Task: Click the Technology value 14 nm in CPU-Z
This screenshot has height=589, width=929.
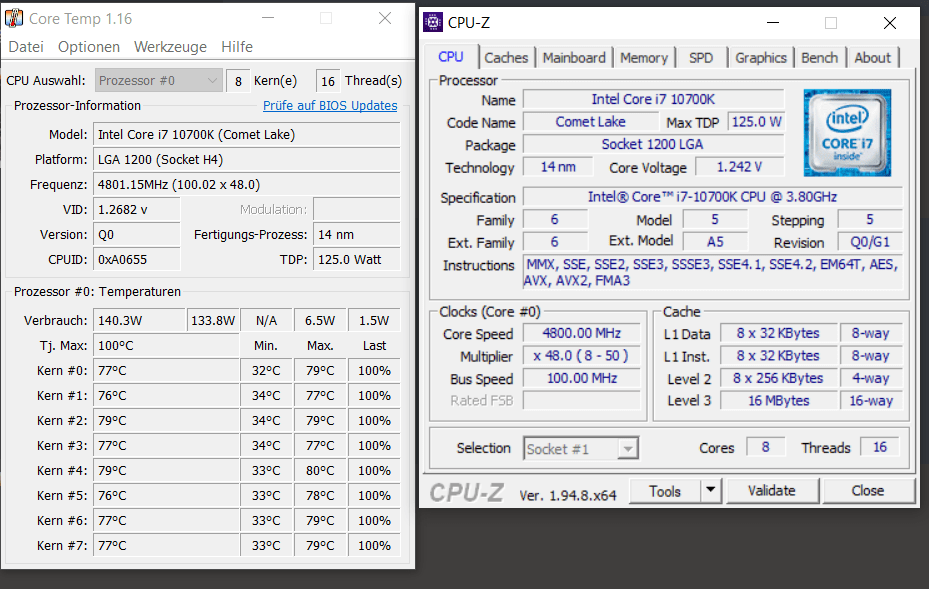Action: click(x=558, y=167)
